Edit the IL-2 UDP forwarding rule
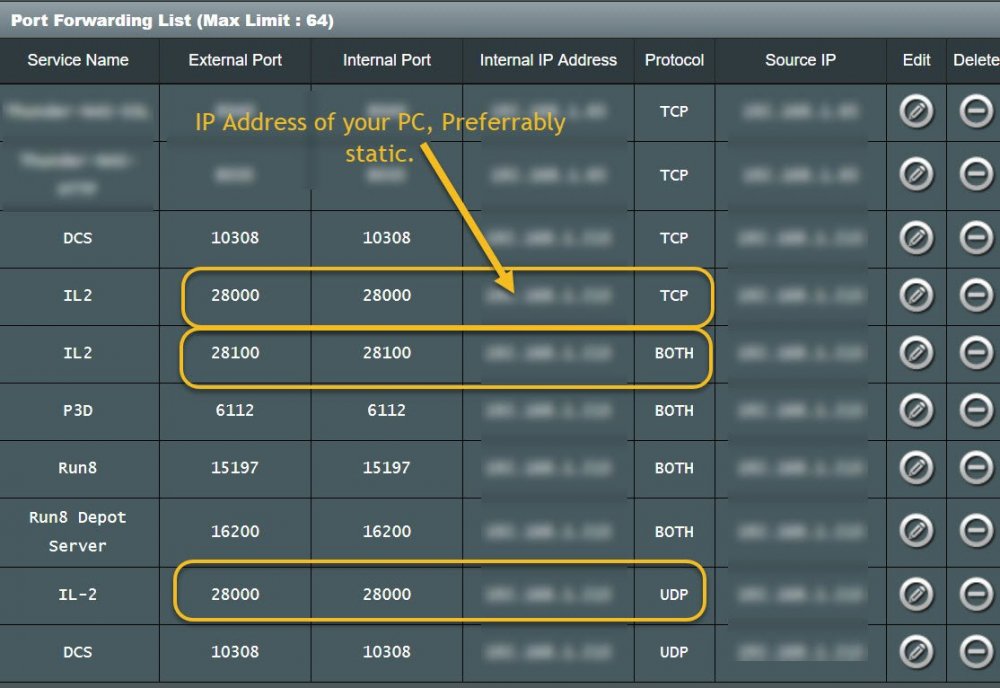This screenshot has height=688, width=1000. (916, 594)
